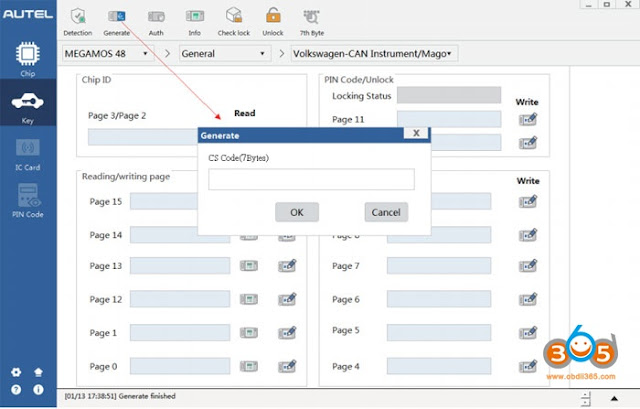640x409 pixels.
Task: Write Page 0 using its pencil icon
Action: coord(287,366)
